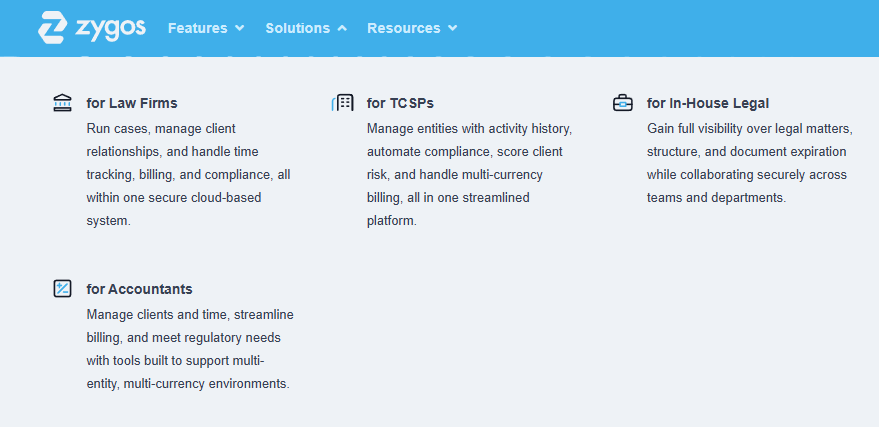The width and height of the screenshot is (879, 427).
Task: Click the Solutions menu label
Action: [297, 28]
